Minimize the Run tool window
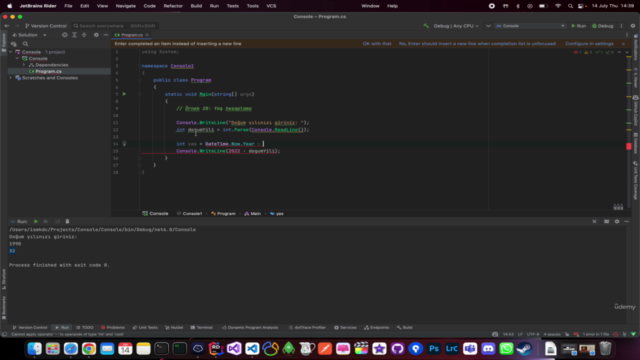640x360 pixels. tap(627, 222)
